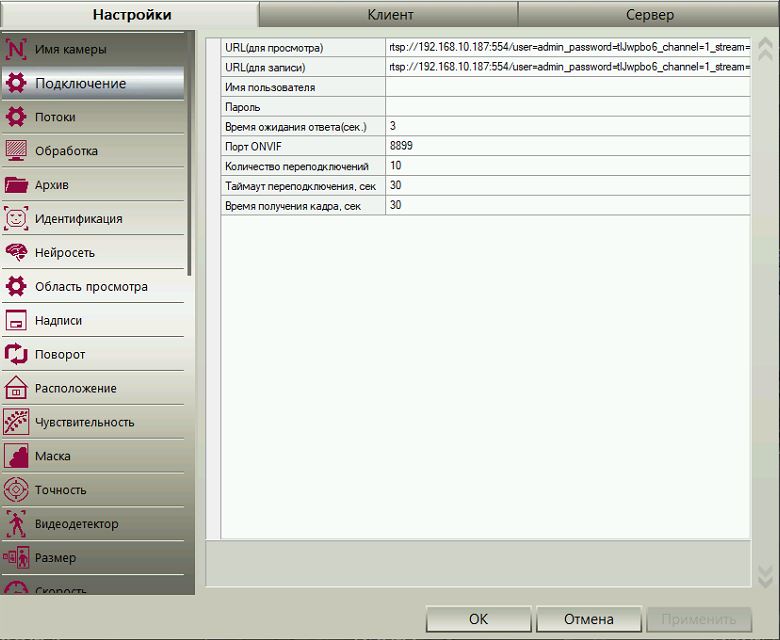Select Область просмотра in sidebar
The width and height of the screenshot is (780, 640).
point(93,286)
